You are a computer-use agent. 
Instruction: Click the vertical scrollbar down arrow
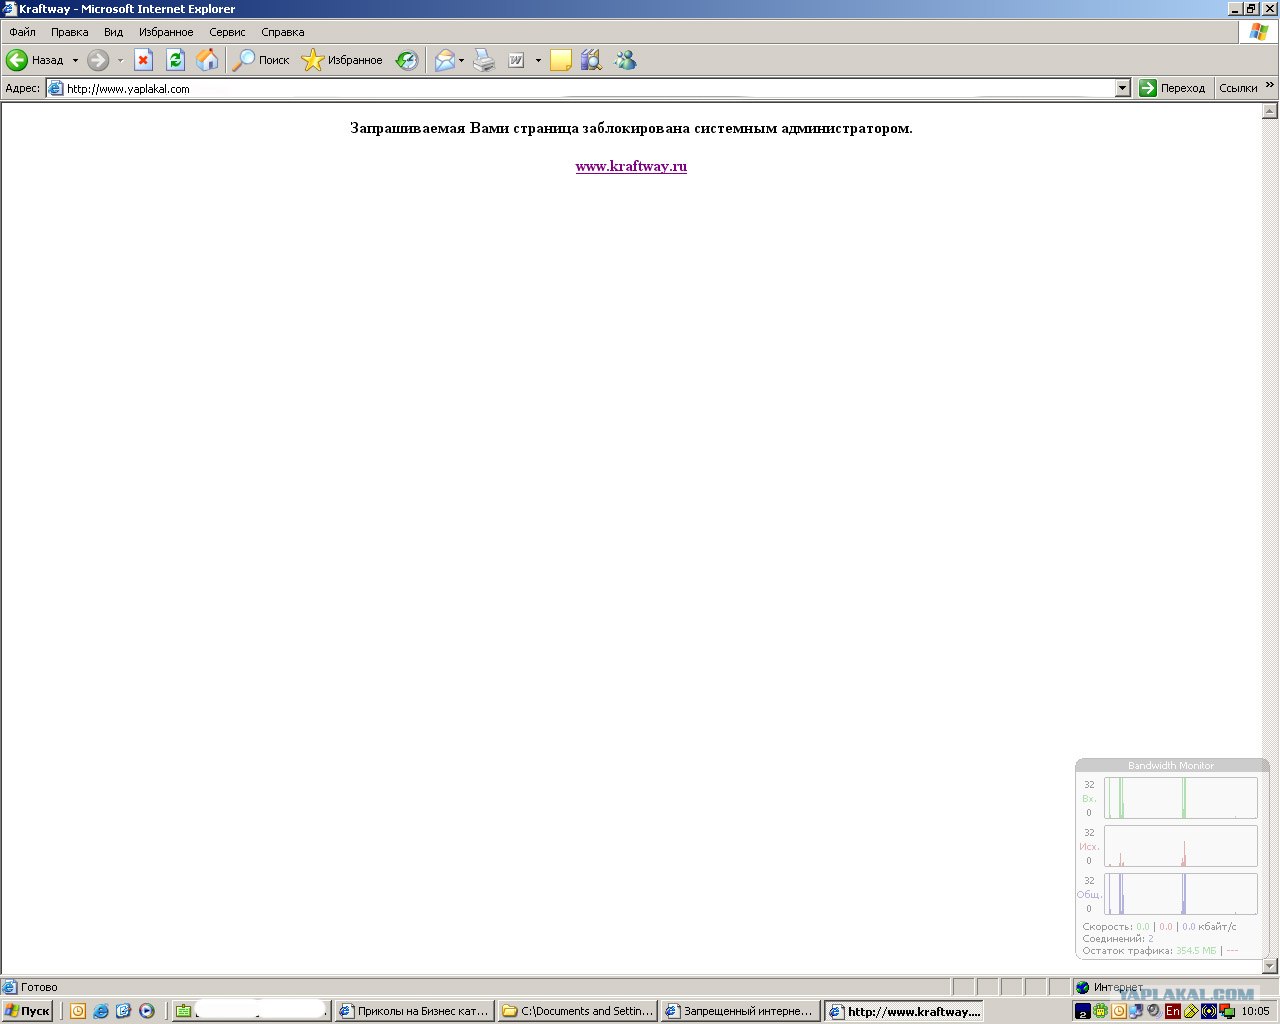coord(1270,966)
